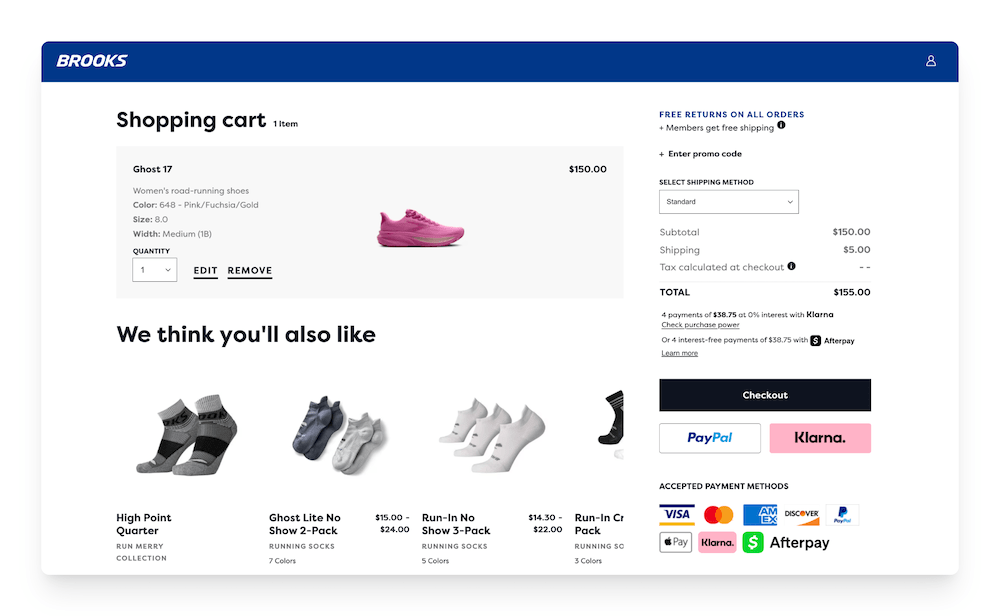The image size is (1000, 616).
Task: Open the High Point Quarter socks thumbnail
Action: click(x=185, y=430)
